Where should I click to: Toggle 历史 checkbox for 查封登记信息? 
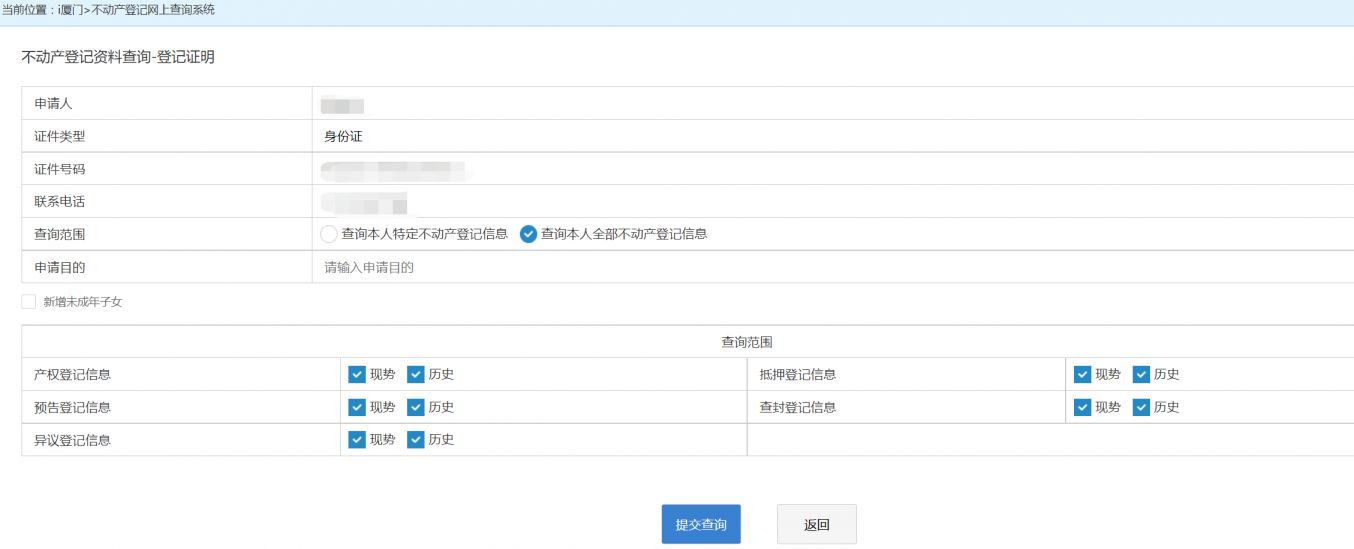click(x=1141, y=407)
